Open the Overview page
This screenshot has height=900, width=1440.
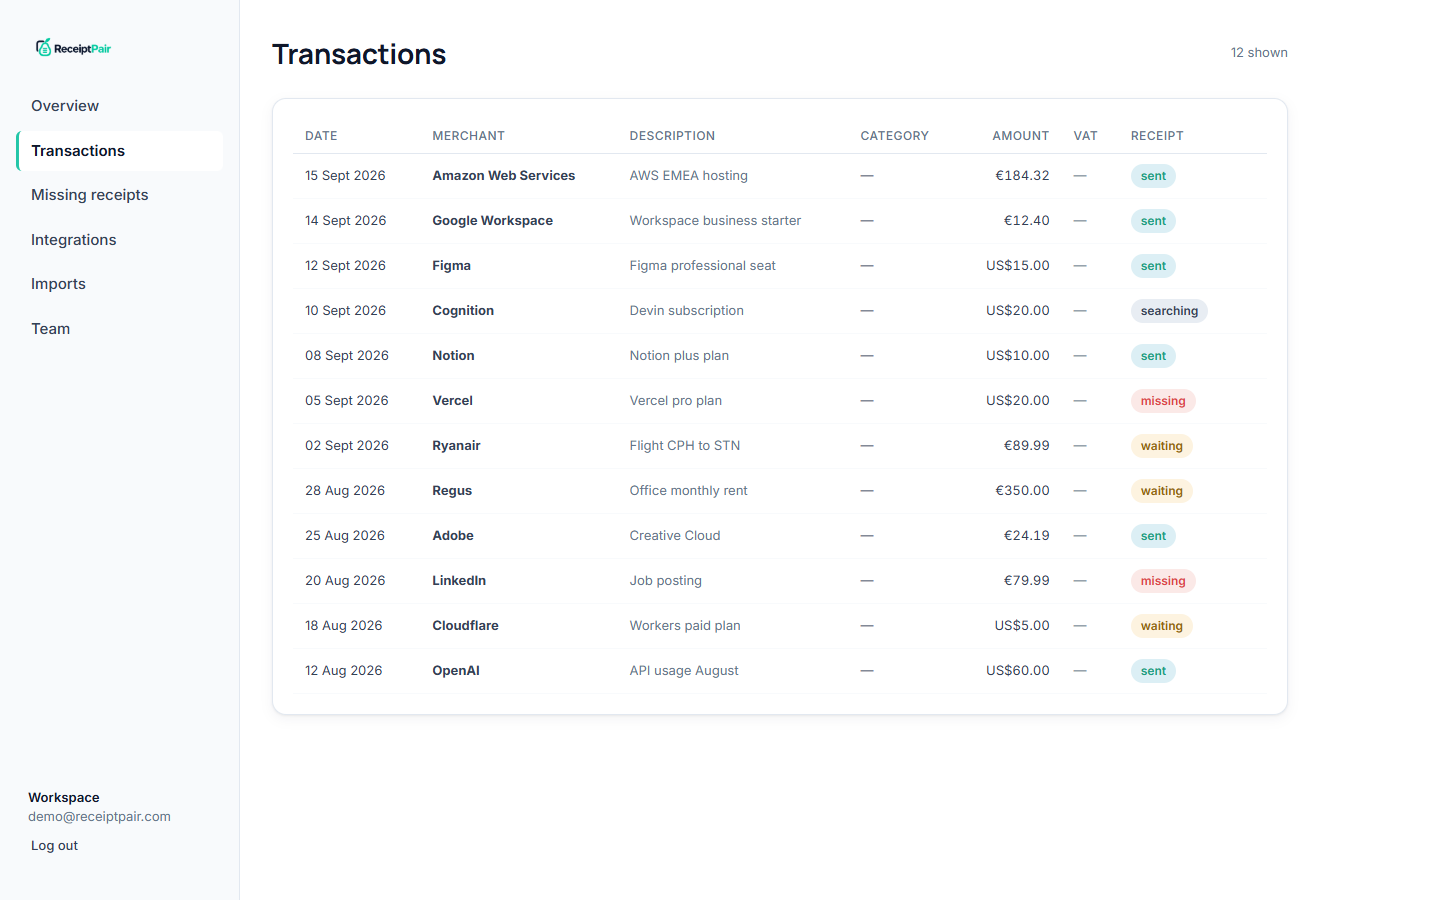pyautogui.click(x=119, y=106)
